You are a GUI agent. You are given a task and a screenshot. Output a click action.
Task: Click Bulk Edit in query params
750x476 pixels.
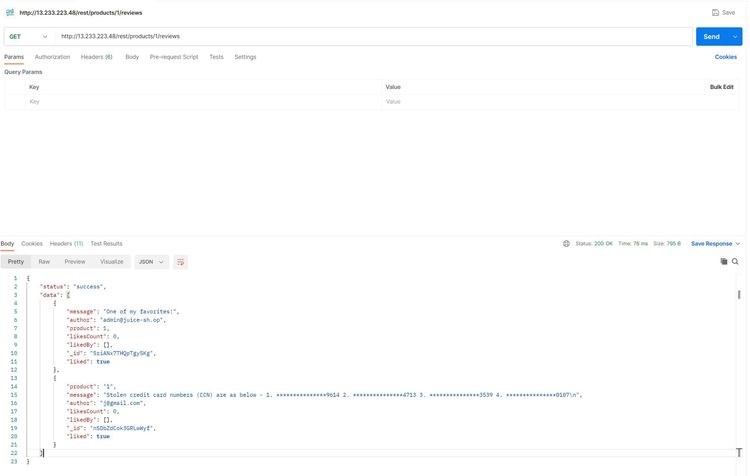click(721, 87)
